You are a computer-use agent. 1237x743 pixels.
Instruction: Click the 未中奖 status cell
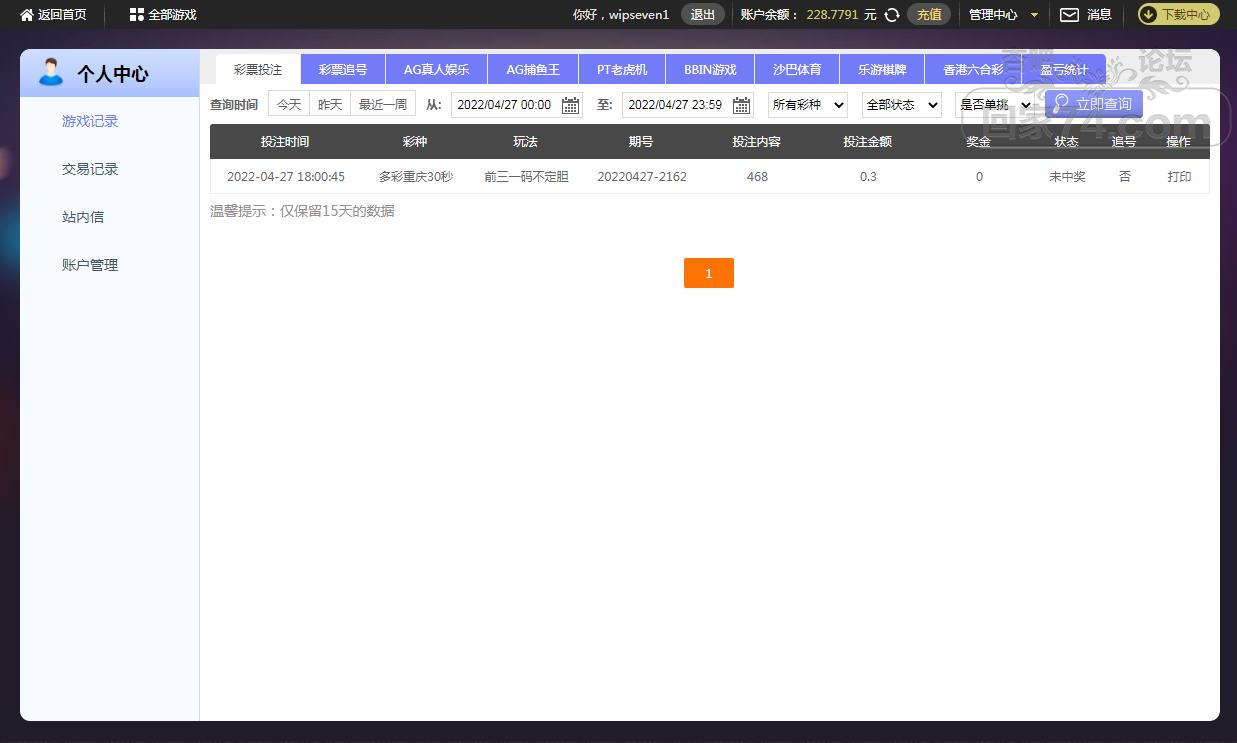[x=1067, y=177]
